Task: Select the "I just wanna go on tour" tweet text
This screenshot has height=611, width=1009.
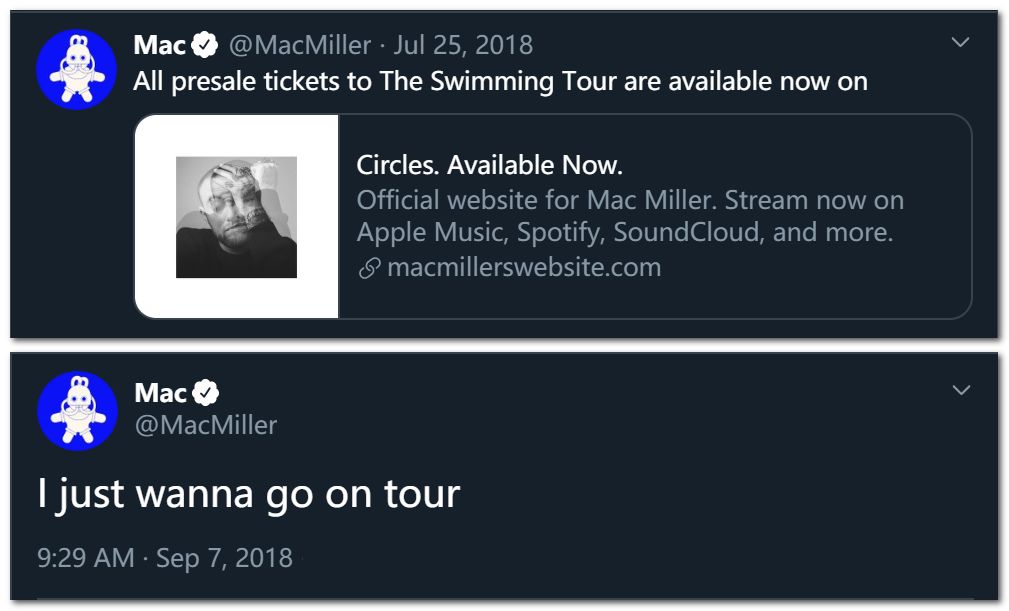Action: tap(248, 494)
